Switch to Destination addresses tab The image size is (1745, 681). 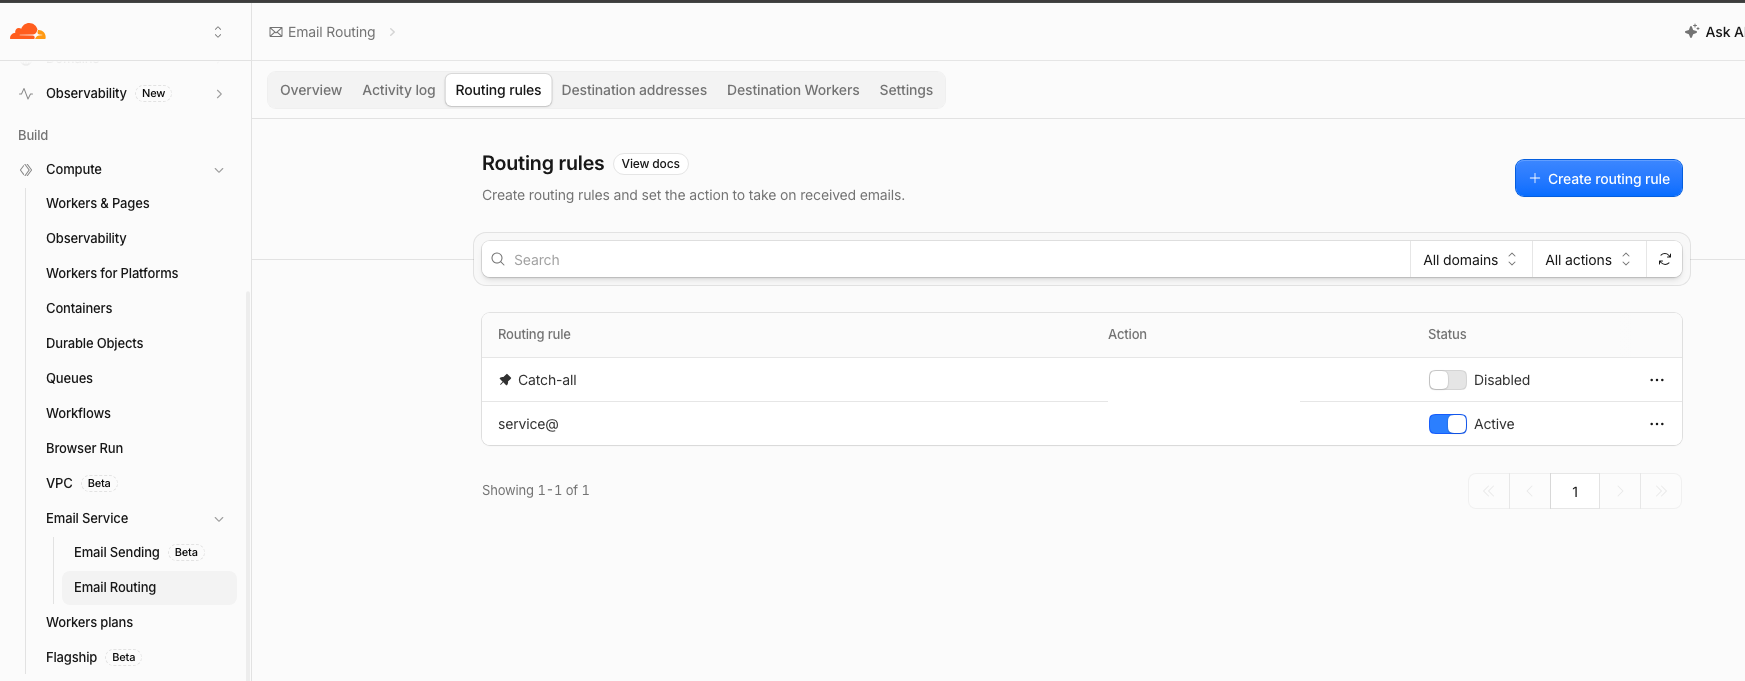(x=634, y=90)
